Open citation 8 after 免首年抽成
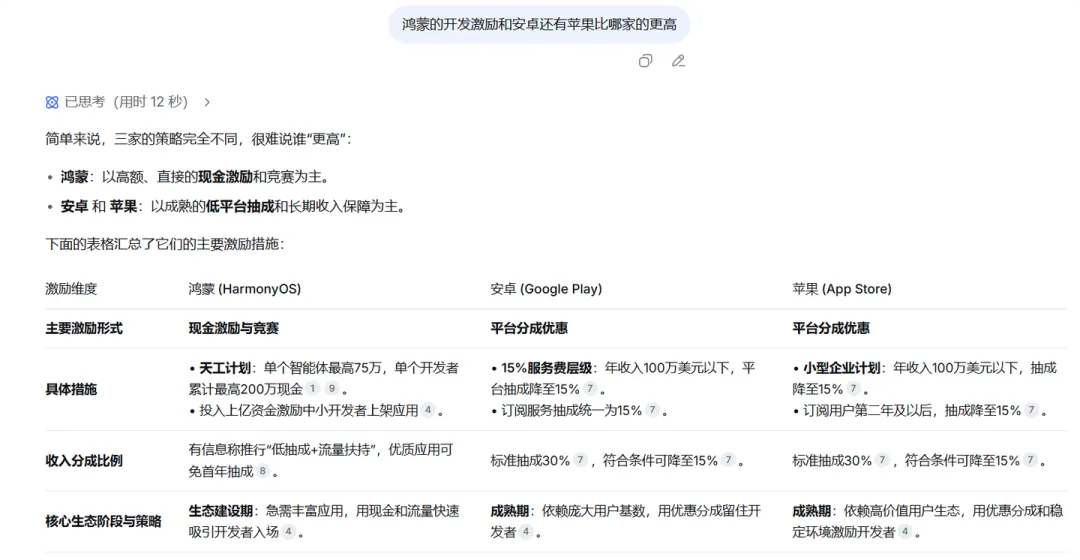Image resolution: width=1080 pixels, height=560 pixels. click(262, 471)
